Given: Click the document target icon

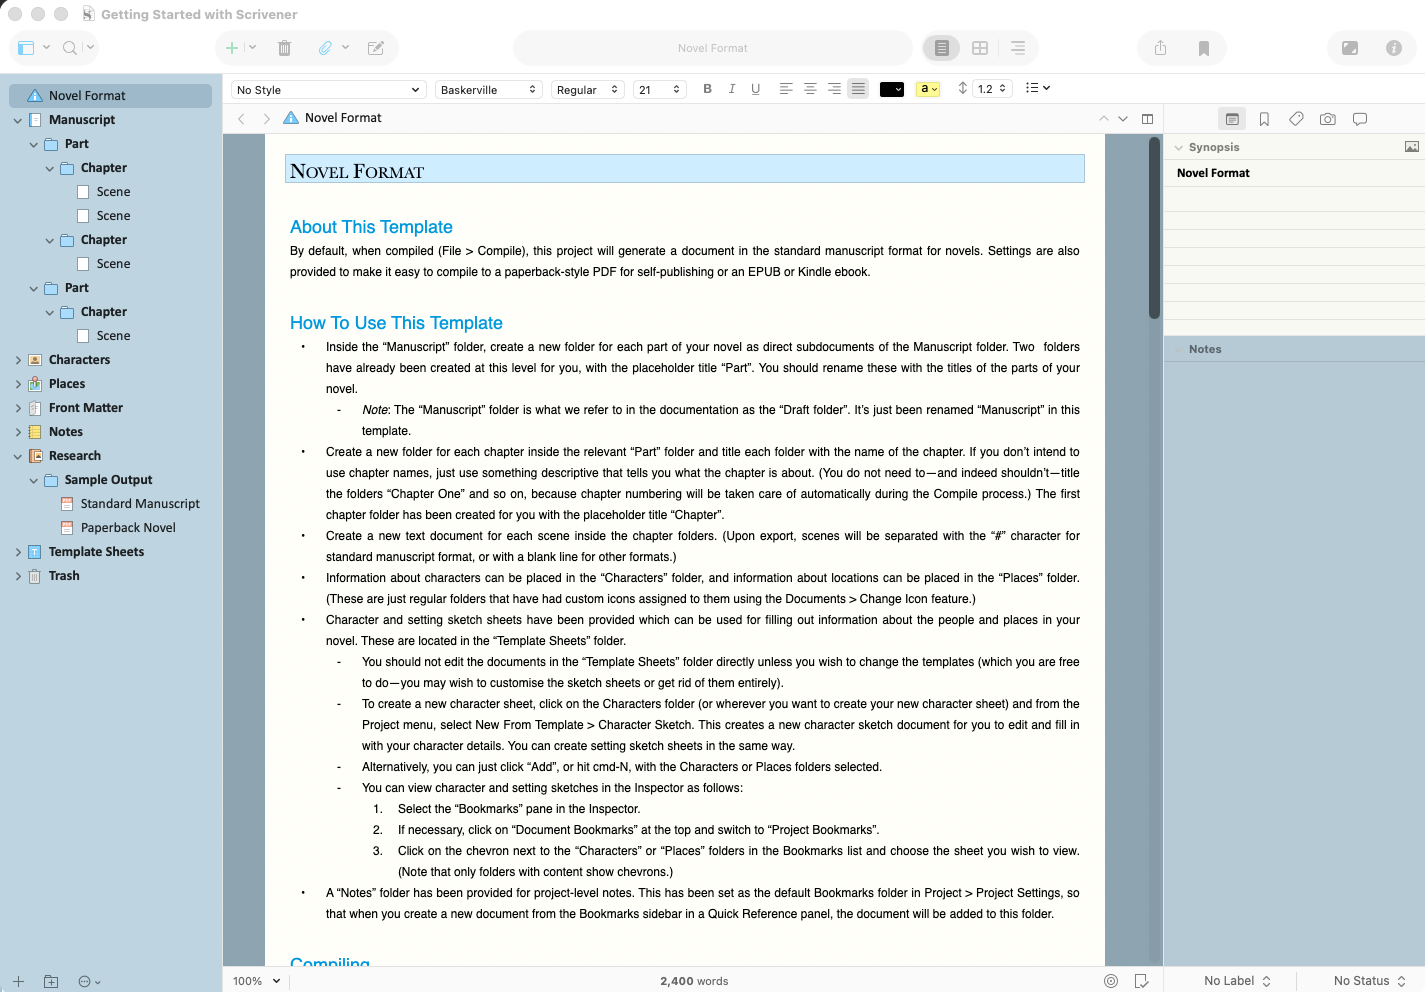Looking at the screenshot, I should pyautogui.click(x=1111, y=981).
